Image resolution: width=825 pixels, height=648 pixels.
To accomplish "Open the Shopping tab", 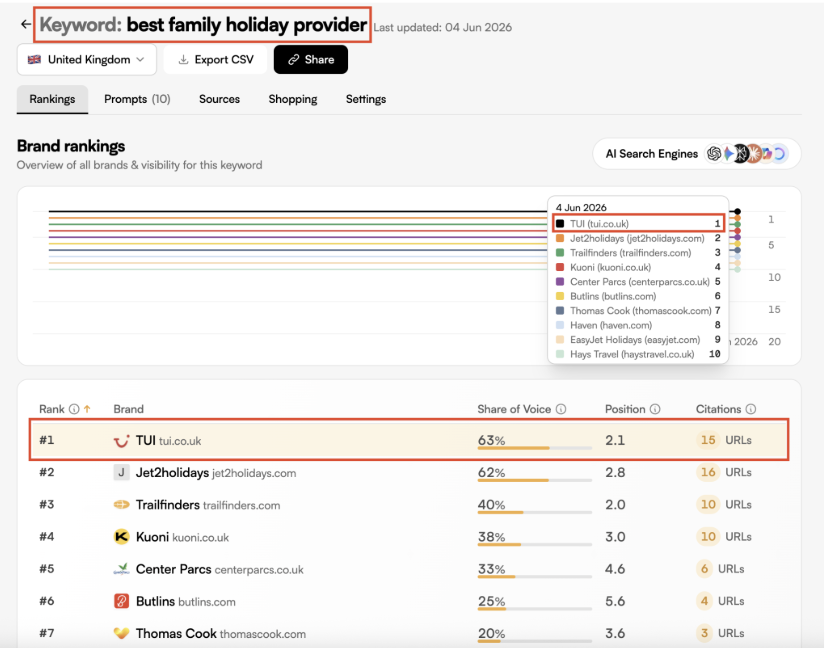I will [293, 99].
